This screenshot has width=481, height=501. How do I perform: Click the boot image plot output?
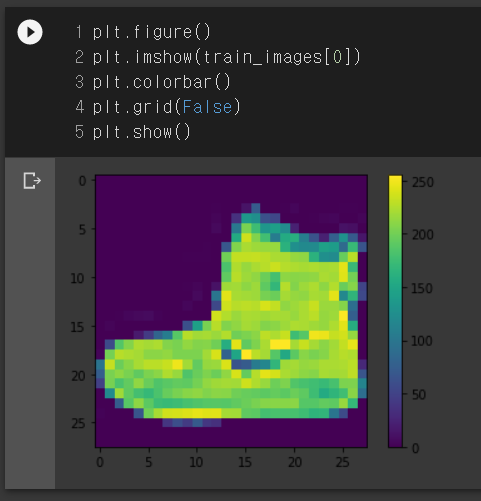[x=231, y=311]
